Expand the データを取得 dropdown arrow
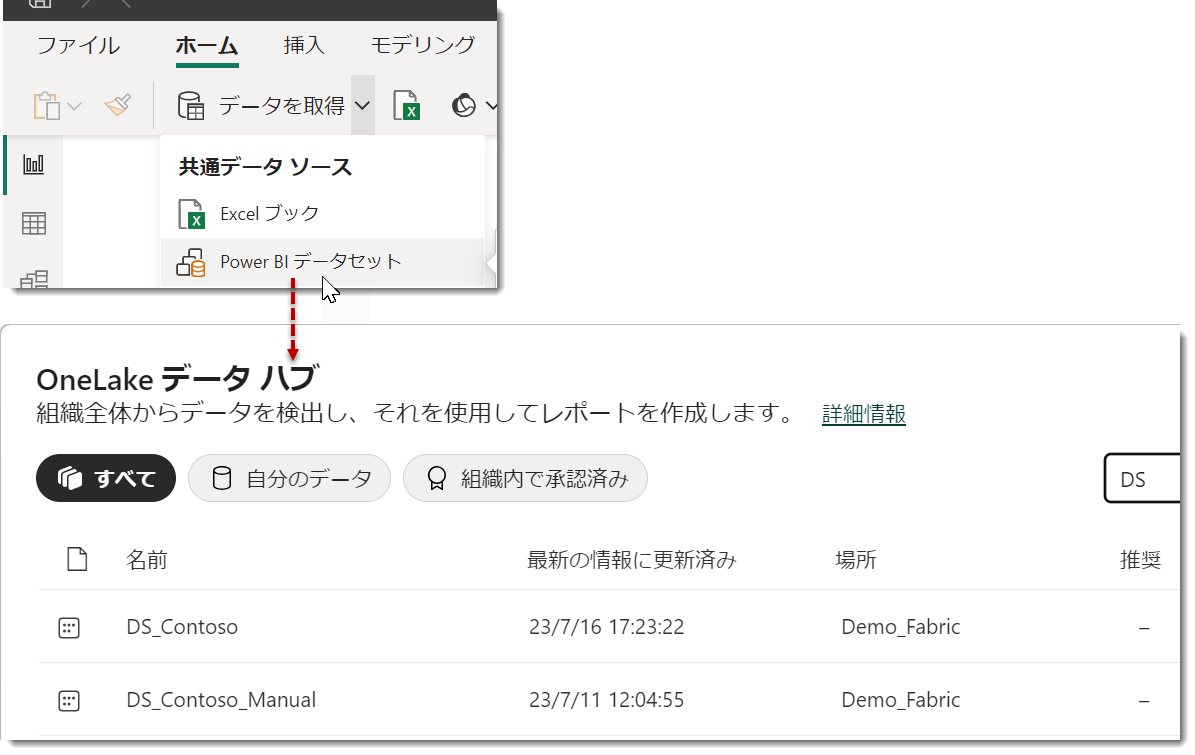The width and height of the screenshot is (1195, 755). 363,105
